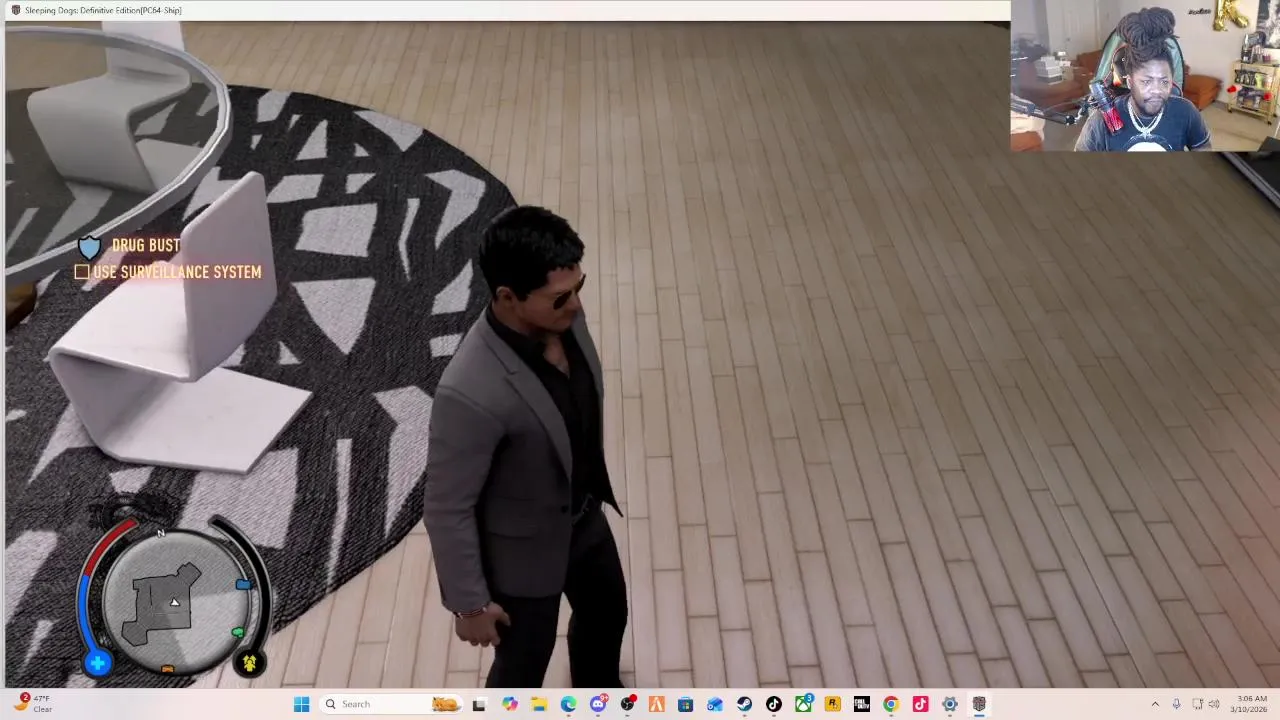Open the pink TikTok taskbar icon
Screen dimensions: 1280x720
920,704
